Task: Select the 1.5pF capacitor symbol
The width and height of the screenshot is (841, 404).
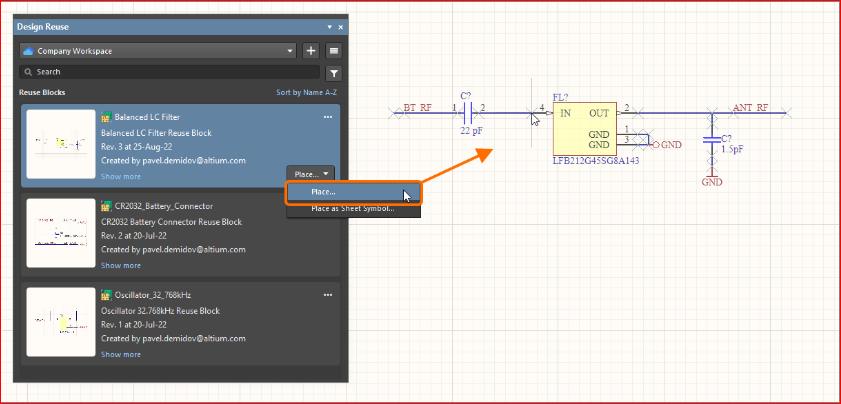Action: point(711,141)
